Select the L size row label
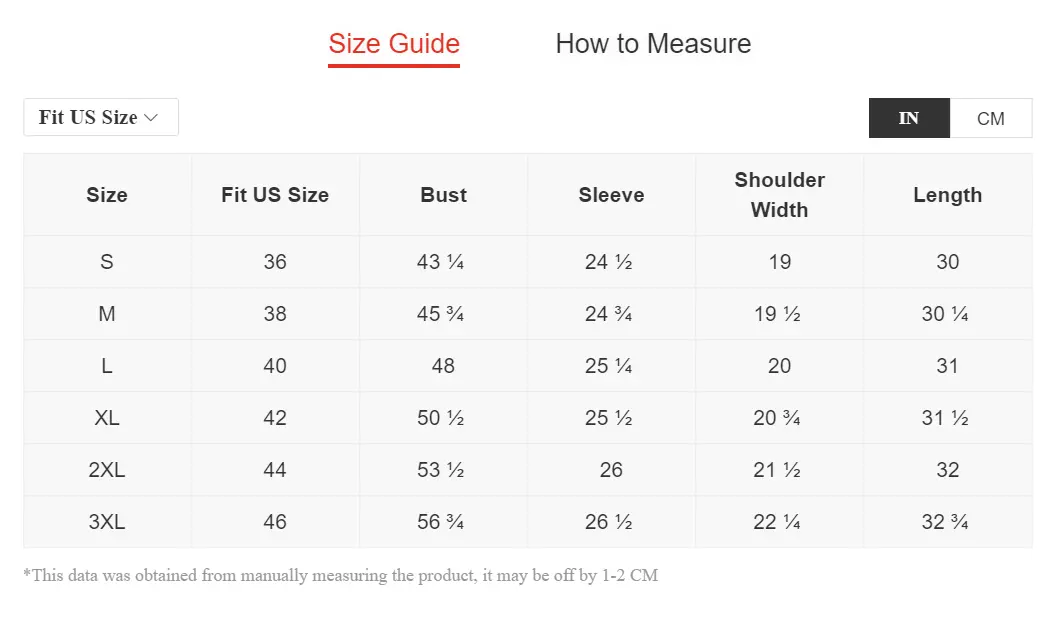Screen dimensions: 1053x623 107,366
